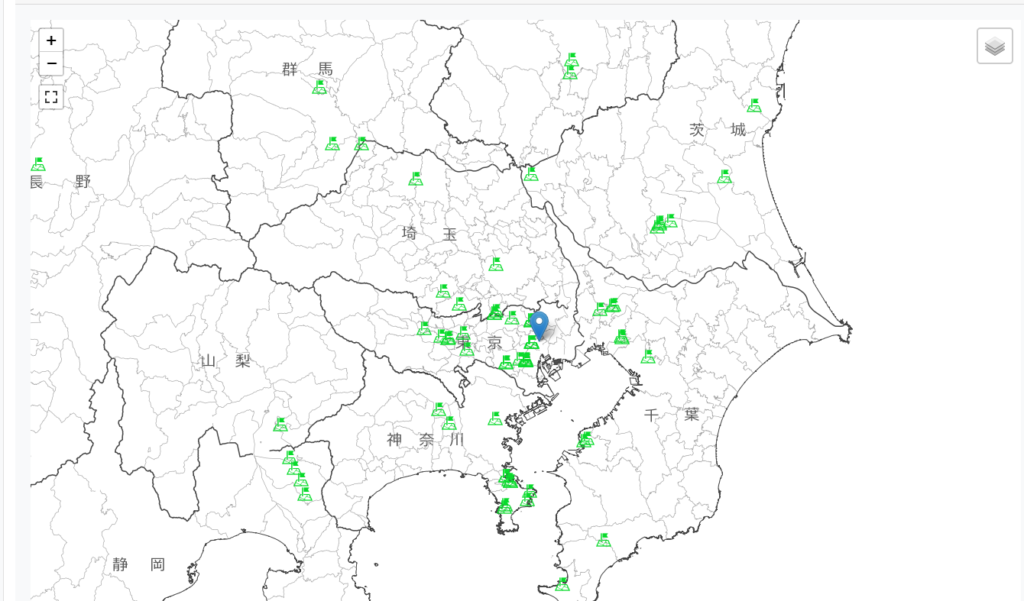
Task: Click green flag marker east of 神奈川 label
Action: click(x=494, y=418)
